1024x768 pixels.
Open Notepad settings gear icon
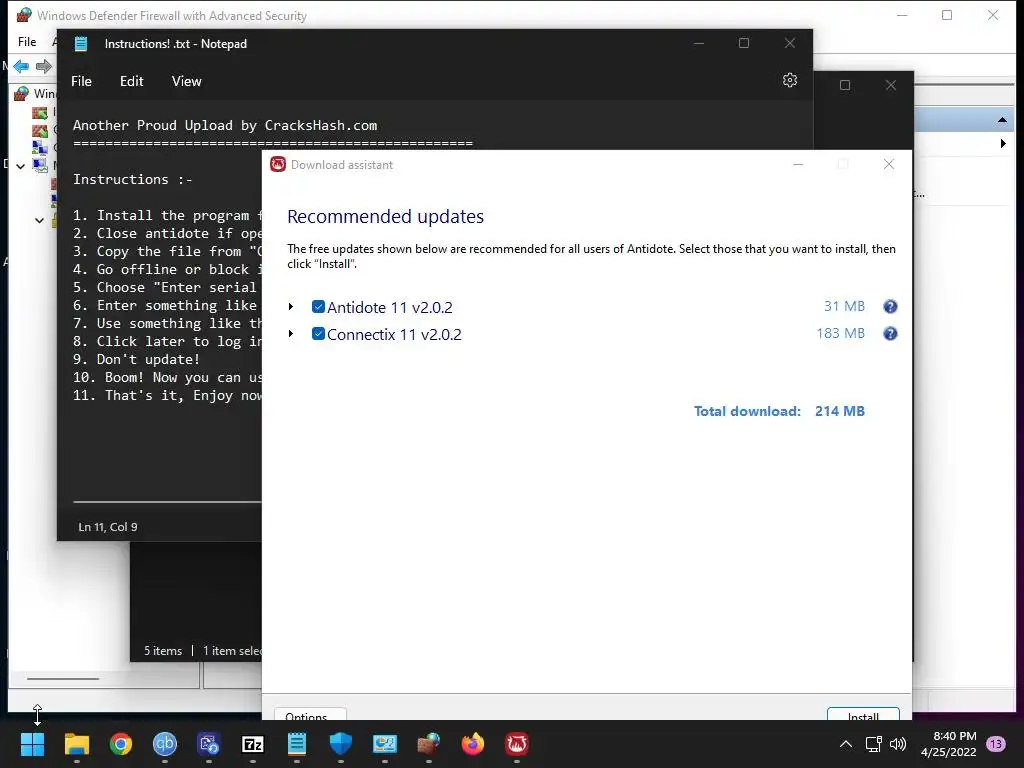790,80
